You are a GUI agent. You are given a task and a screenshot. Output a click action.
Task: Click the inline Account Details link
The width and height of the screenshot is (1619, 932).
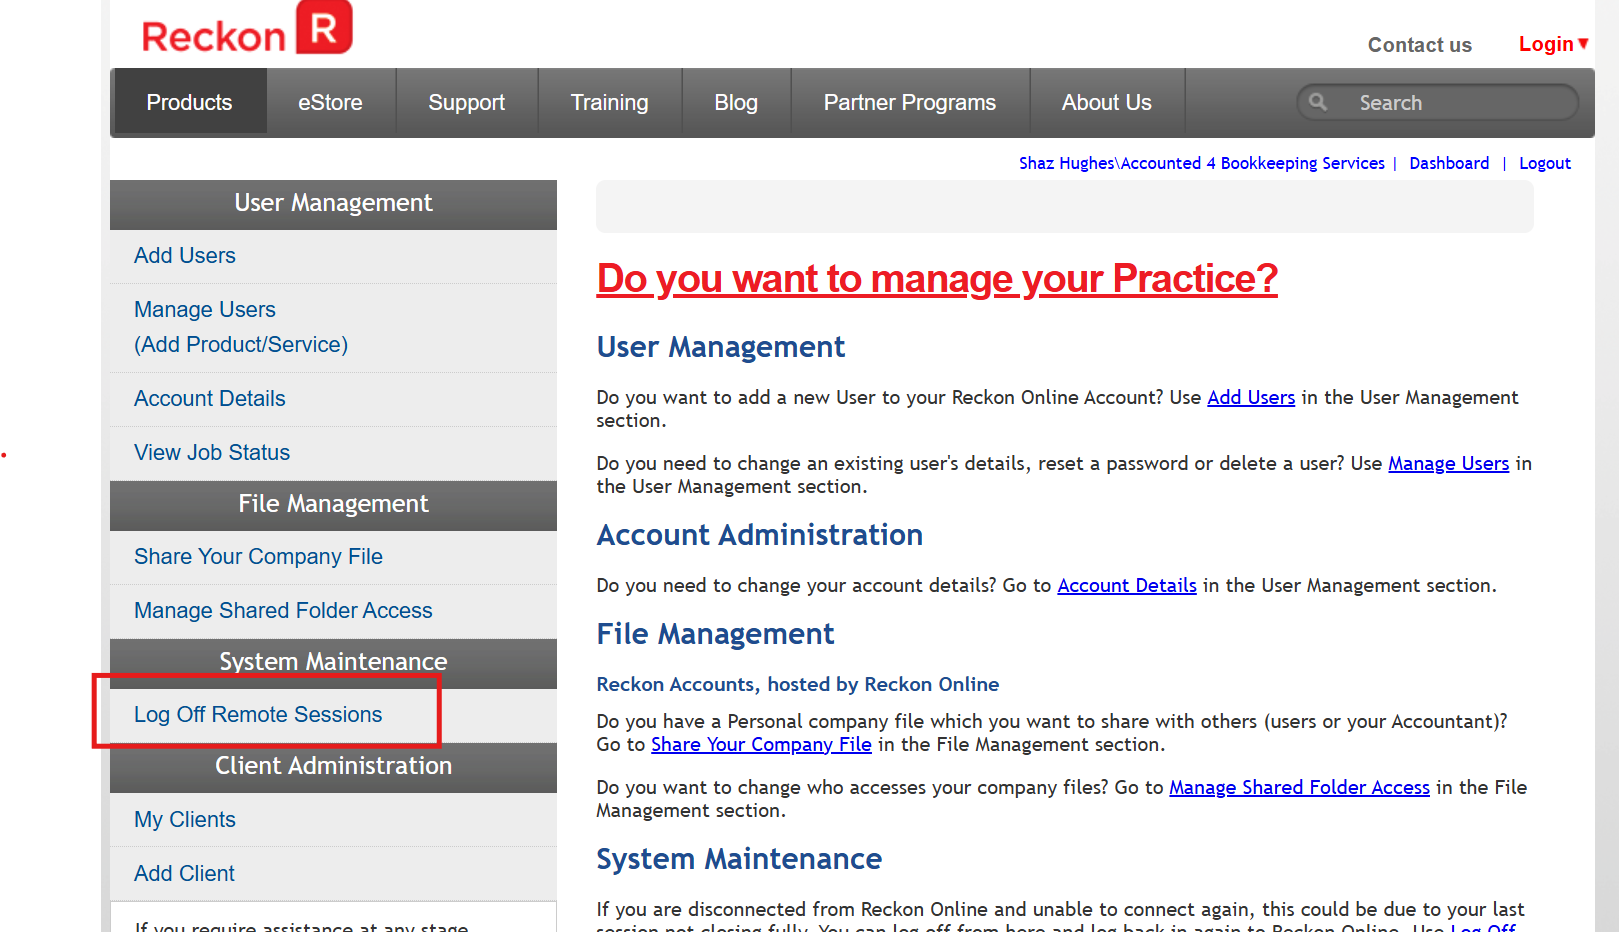point(1127,585)
